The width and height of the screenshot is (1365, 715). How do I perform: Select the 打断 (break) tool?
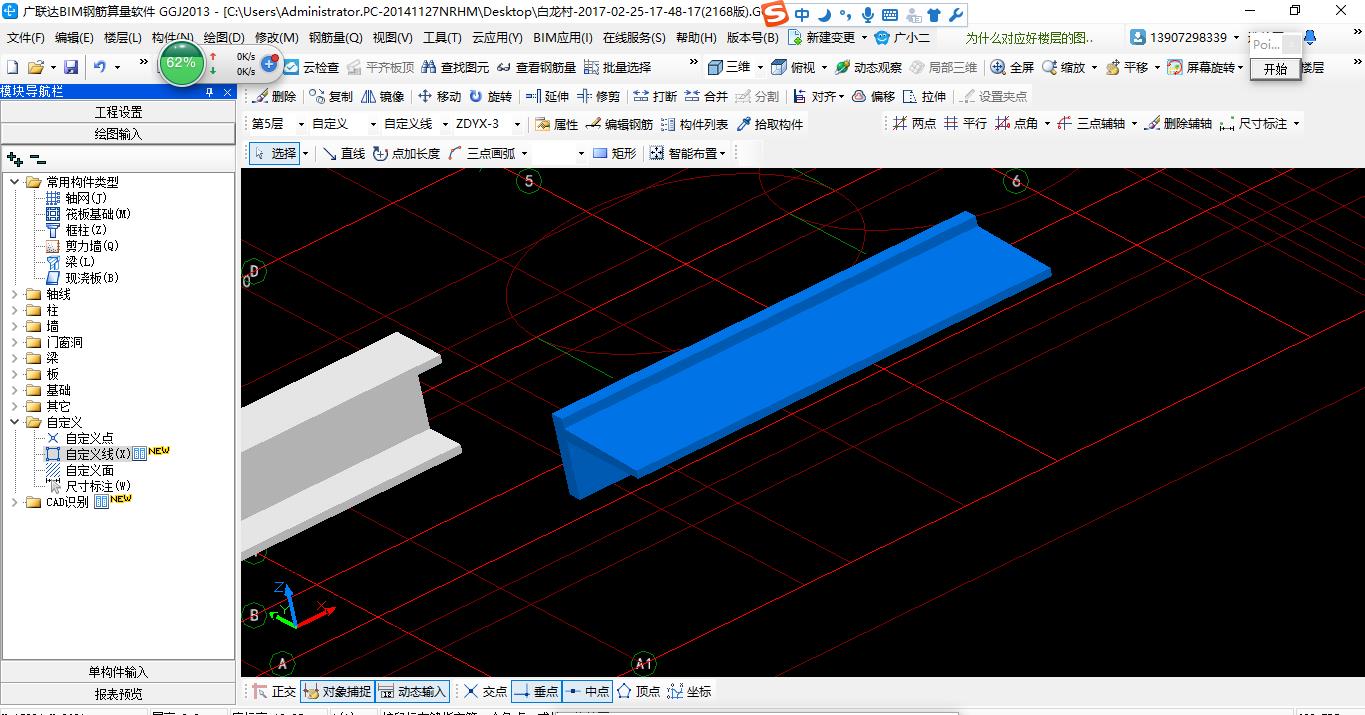(655, 97)
